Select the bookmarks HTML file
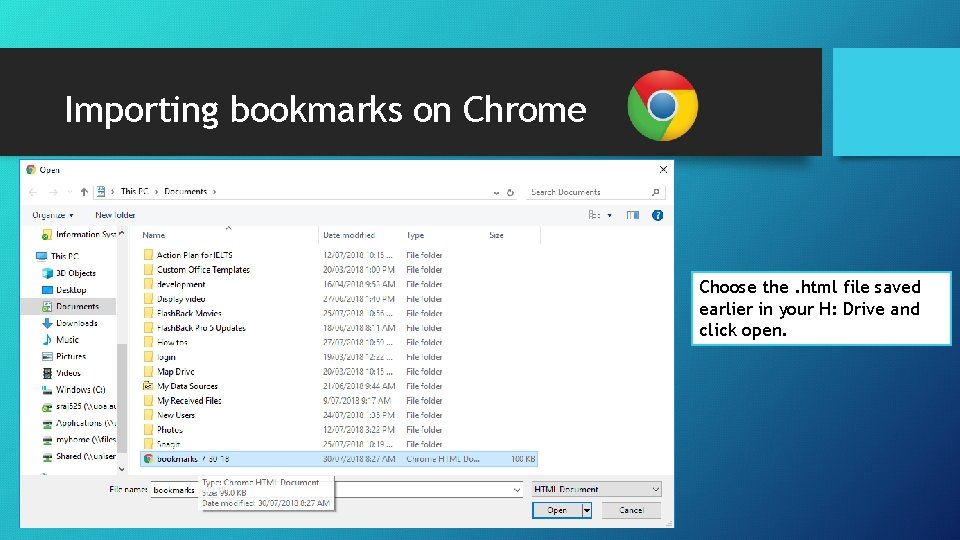960x540 pixels. [339, 459]
